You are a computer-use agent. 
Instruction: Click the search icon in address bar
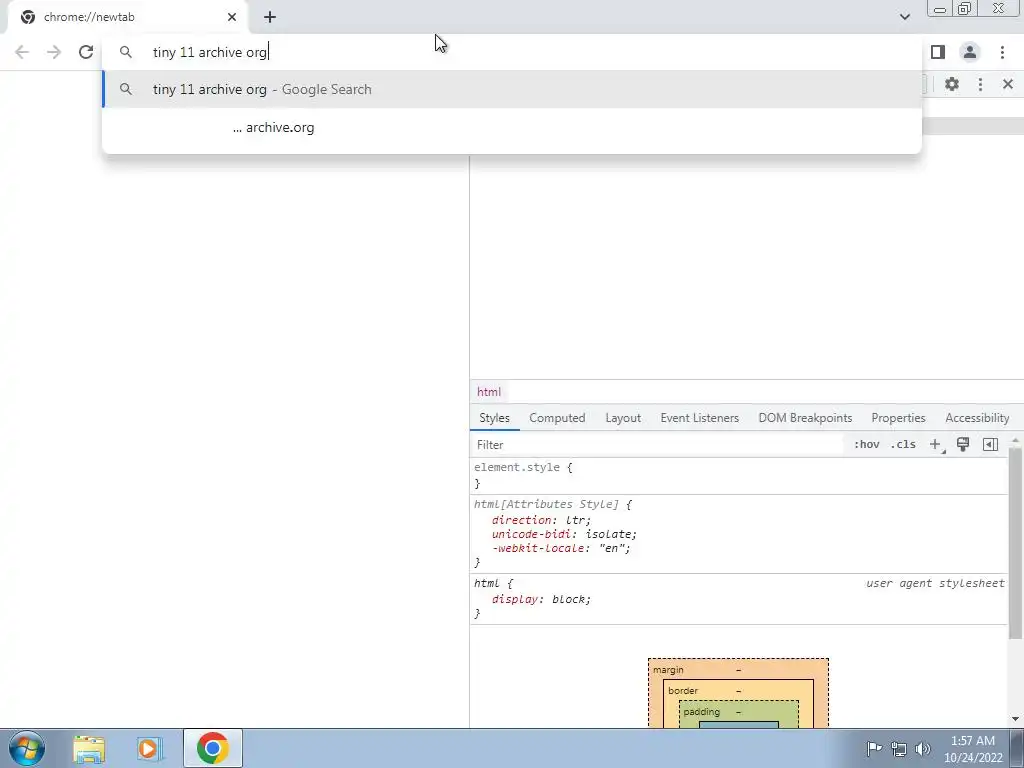pyautogui.click(x=126, y=52)
